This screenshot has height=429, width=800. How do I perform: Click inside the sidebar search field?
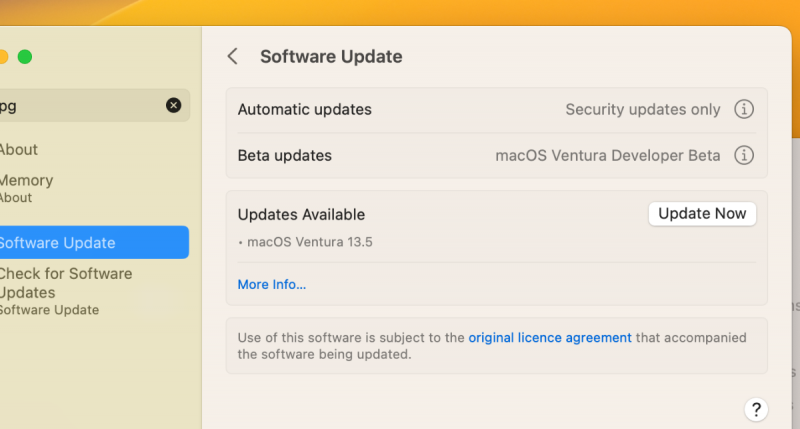pos(80,105)
